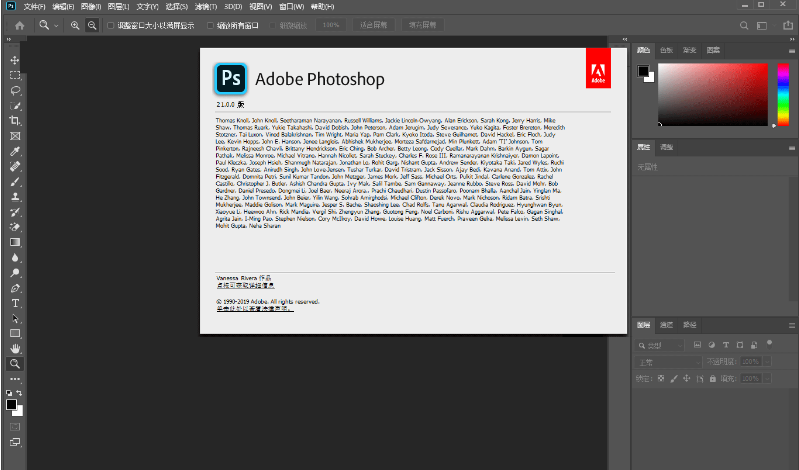Select the Frame tool
This screenshot has width=799, height=470.
point(15,136)
